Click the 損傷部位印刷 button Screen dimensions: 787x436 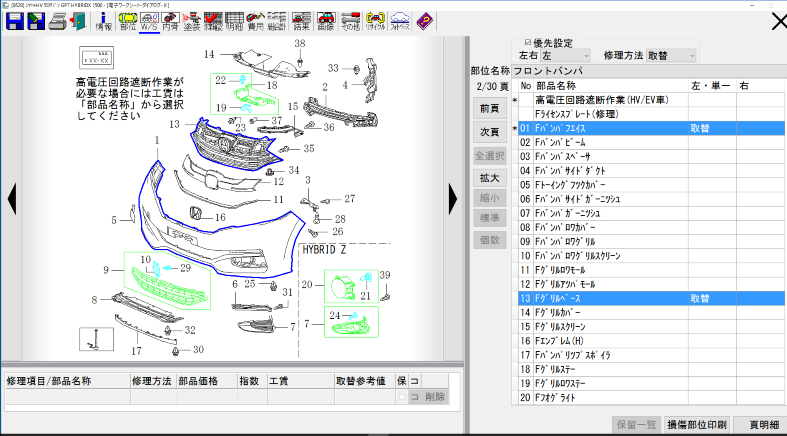click(697, 425)
